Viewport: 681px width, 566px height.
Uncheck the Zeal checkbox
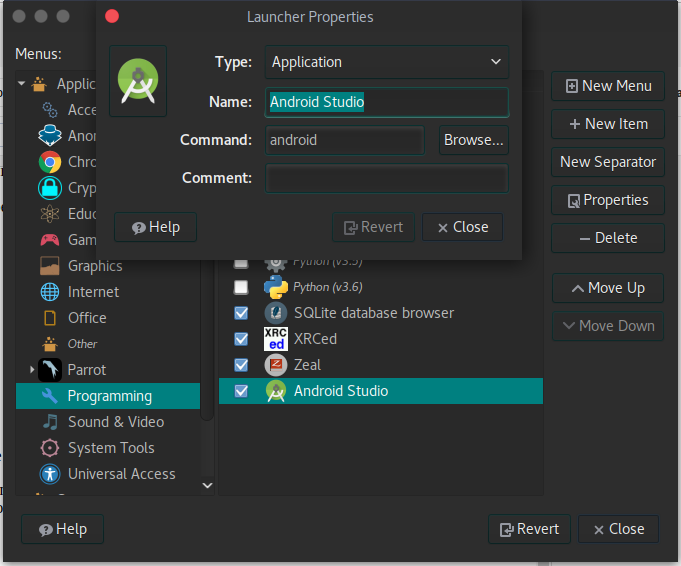[241, 365]
